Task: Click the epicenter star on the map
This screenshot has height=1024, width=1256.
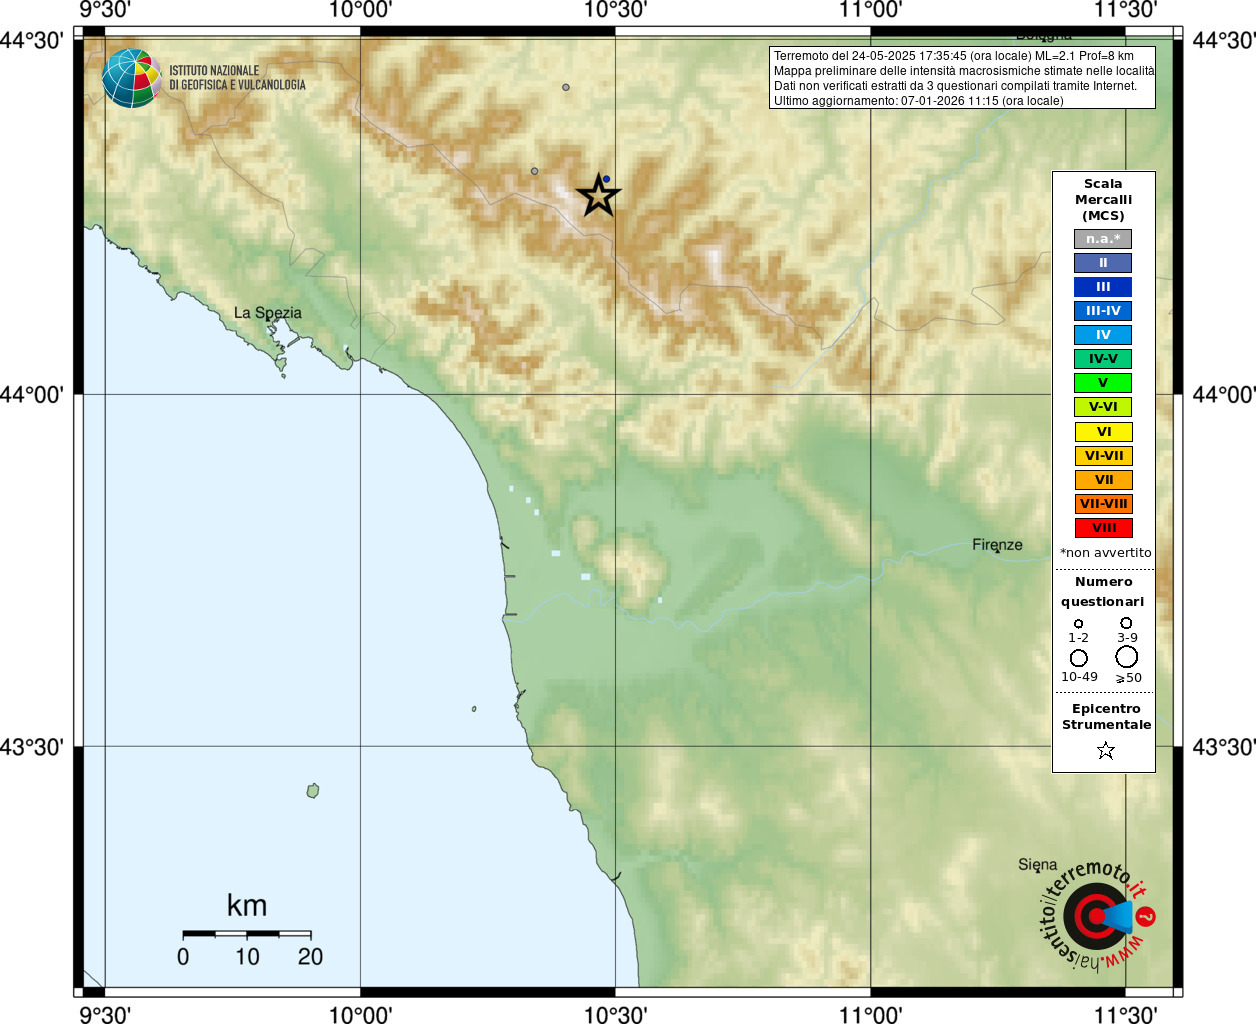Action: [x=598, y=195]
